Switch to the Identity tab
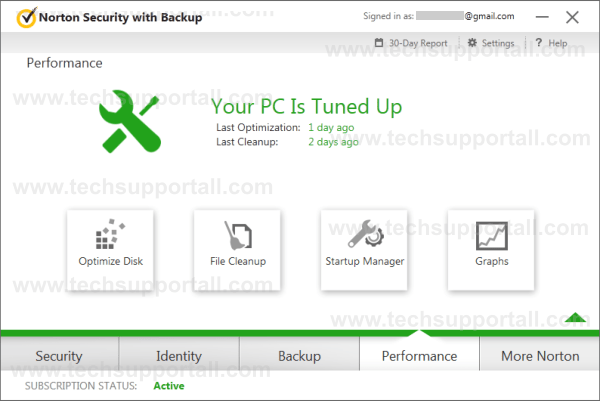The width and height of the screenshot is (600, 401). [x=179, y=355]
